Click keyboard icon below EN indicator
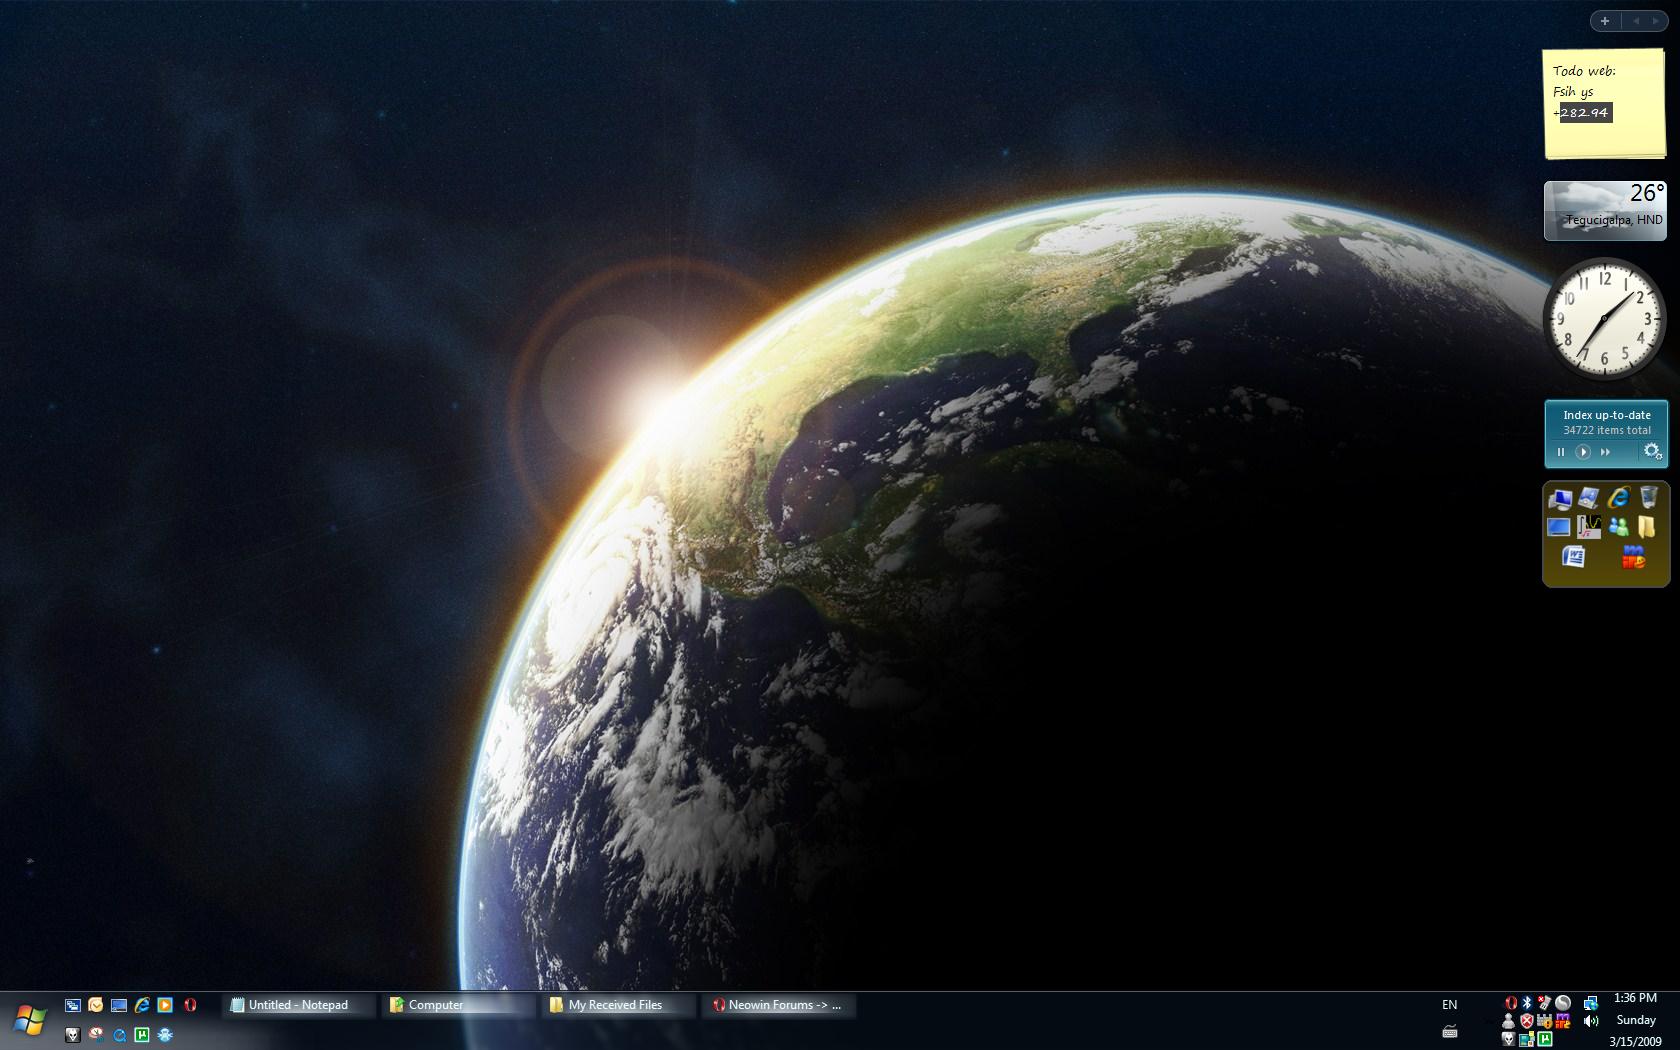Image resolution: width=1680 pixels, height=1050 pixels. [x=1450, y=1032]
